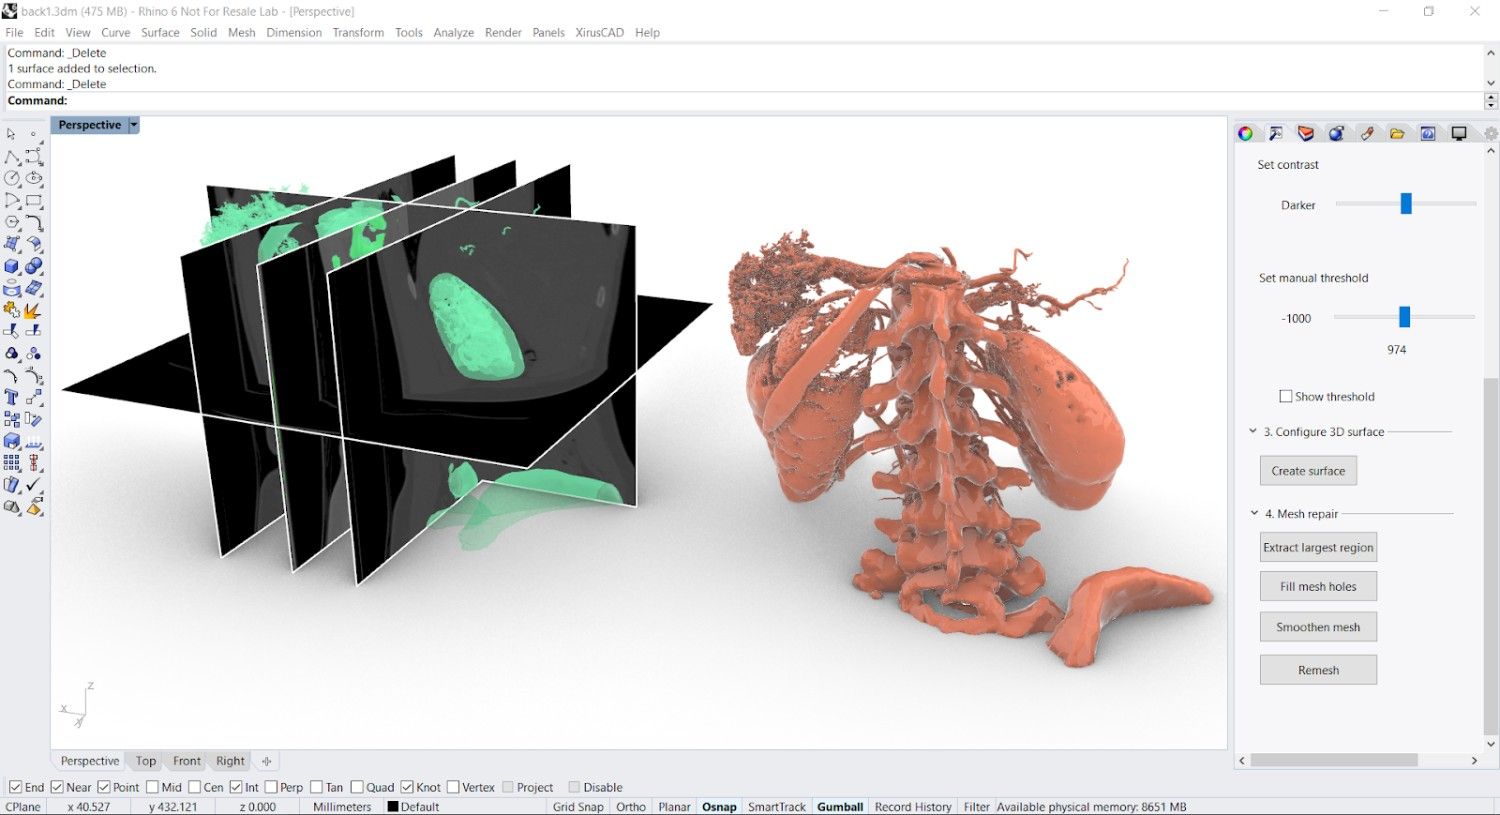
Task: Open the Perspective viewport dropdown
Action: (x=133, y=124)
